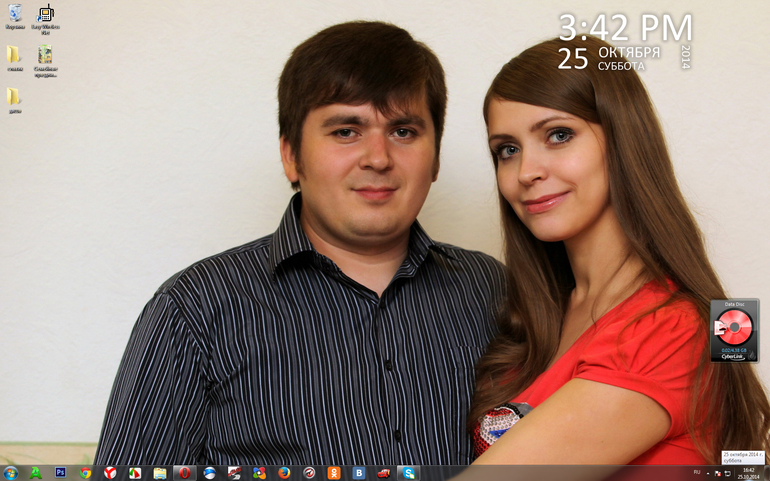Viewport: 770px width, 481px height.
Task: Click the Action Center flag icon
Action: click(718, 472)
